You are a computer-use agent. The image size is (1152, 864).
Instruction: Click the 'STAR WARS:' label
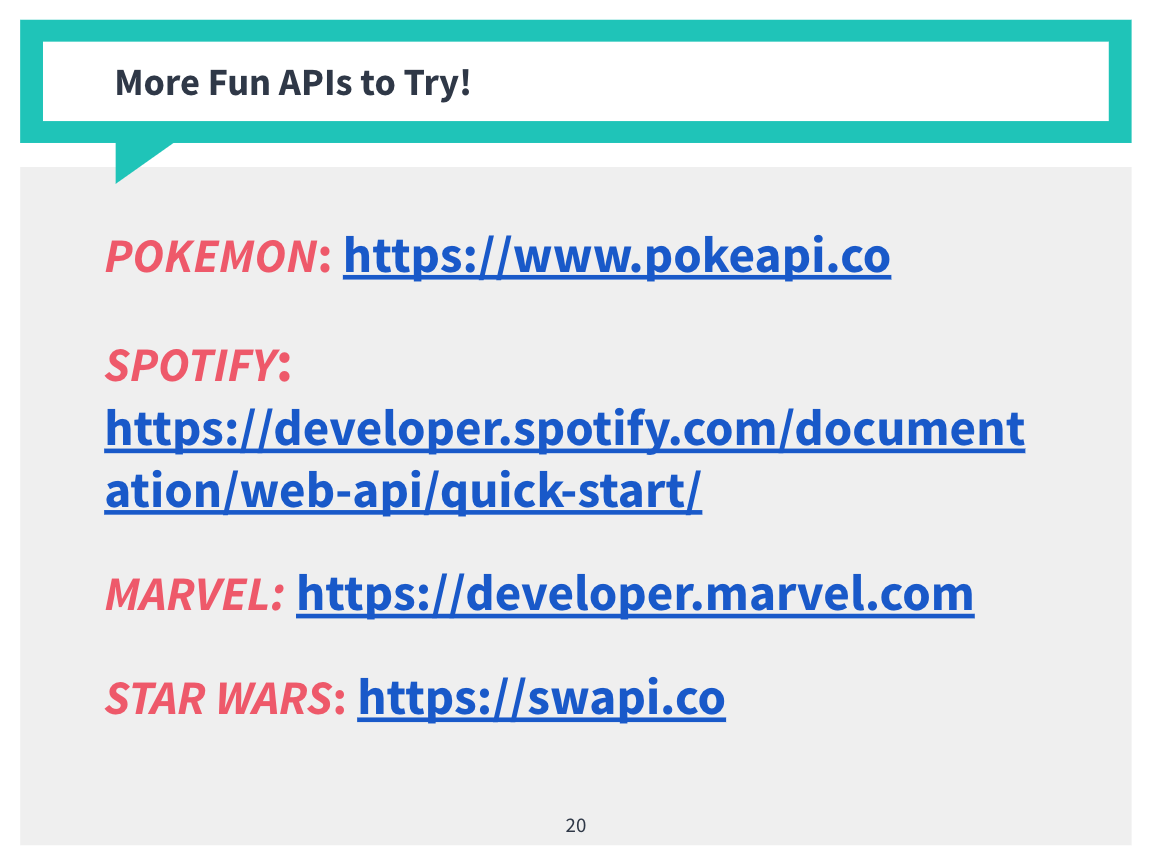[226, 698]
